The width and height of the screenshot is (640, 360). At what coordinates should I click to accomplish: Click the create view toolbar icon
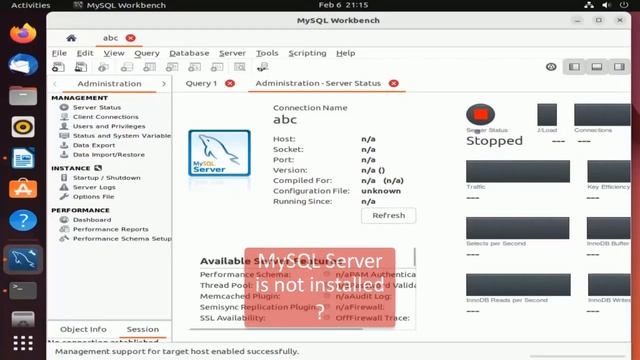pos(172,67)
